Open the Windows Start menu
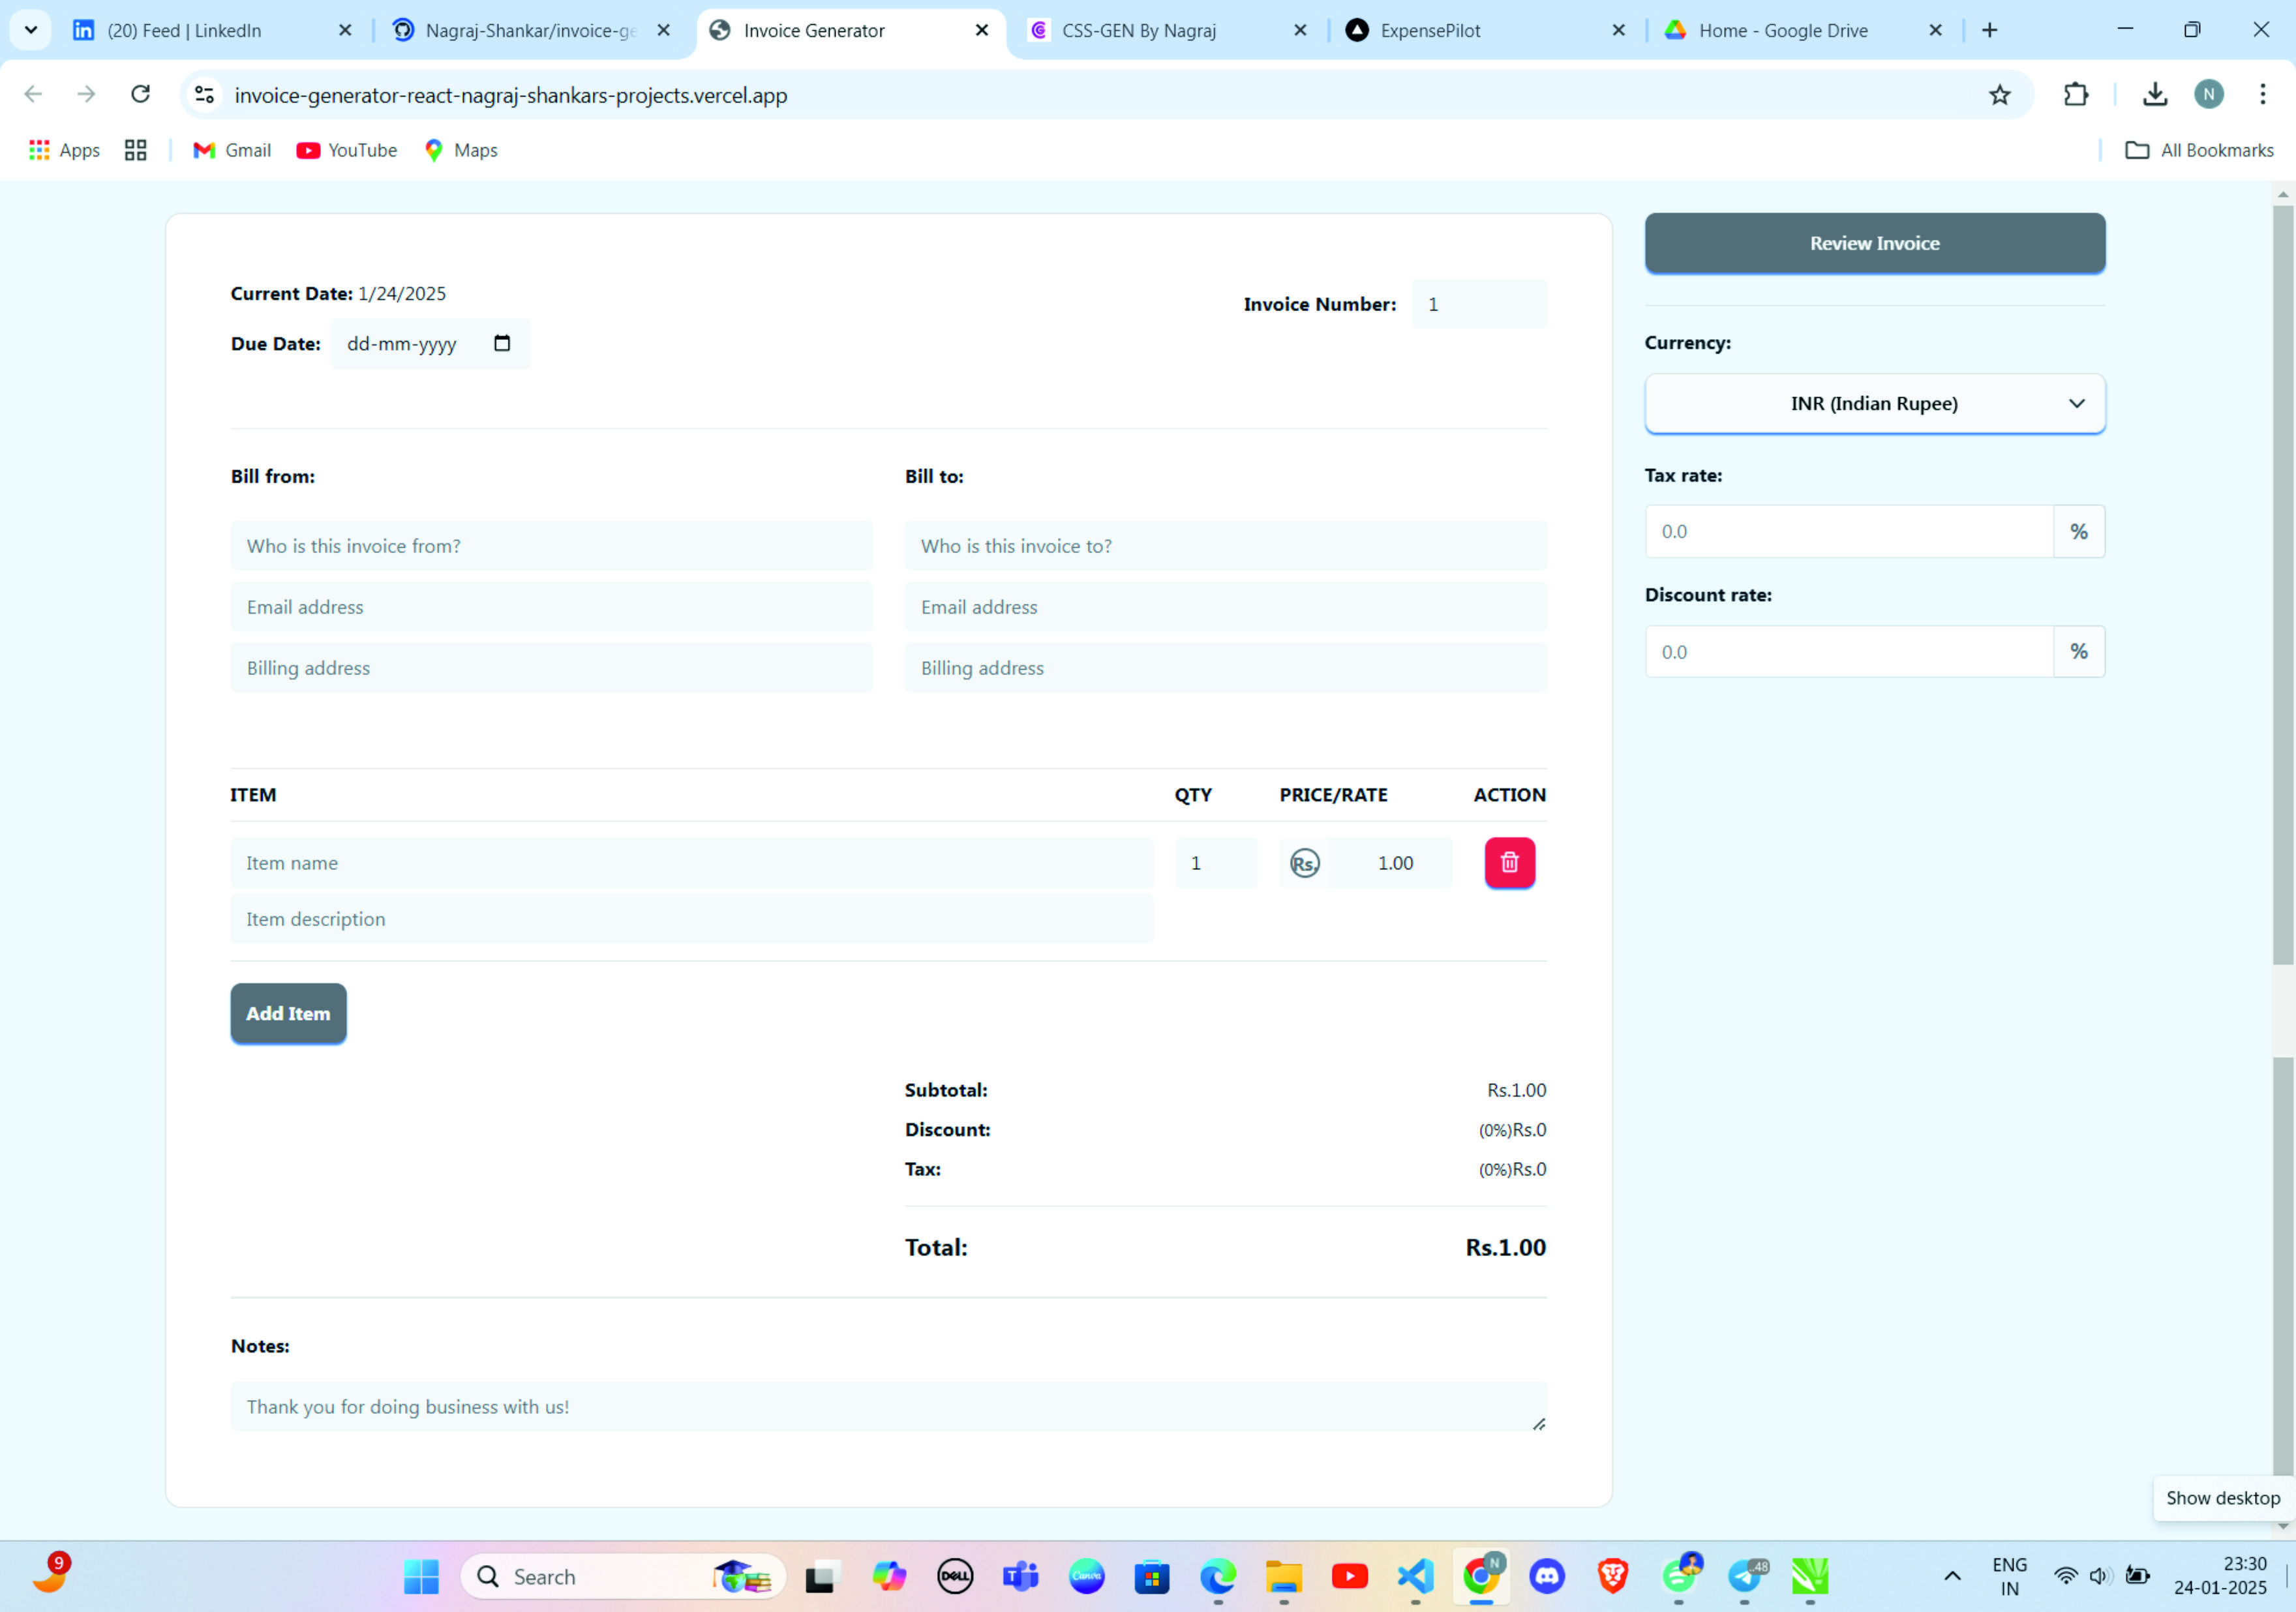The width and height of the screenshot is (2296, 1612). (x=421, y=1577)
